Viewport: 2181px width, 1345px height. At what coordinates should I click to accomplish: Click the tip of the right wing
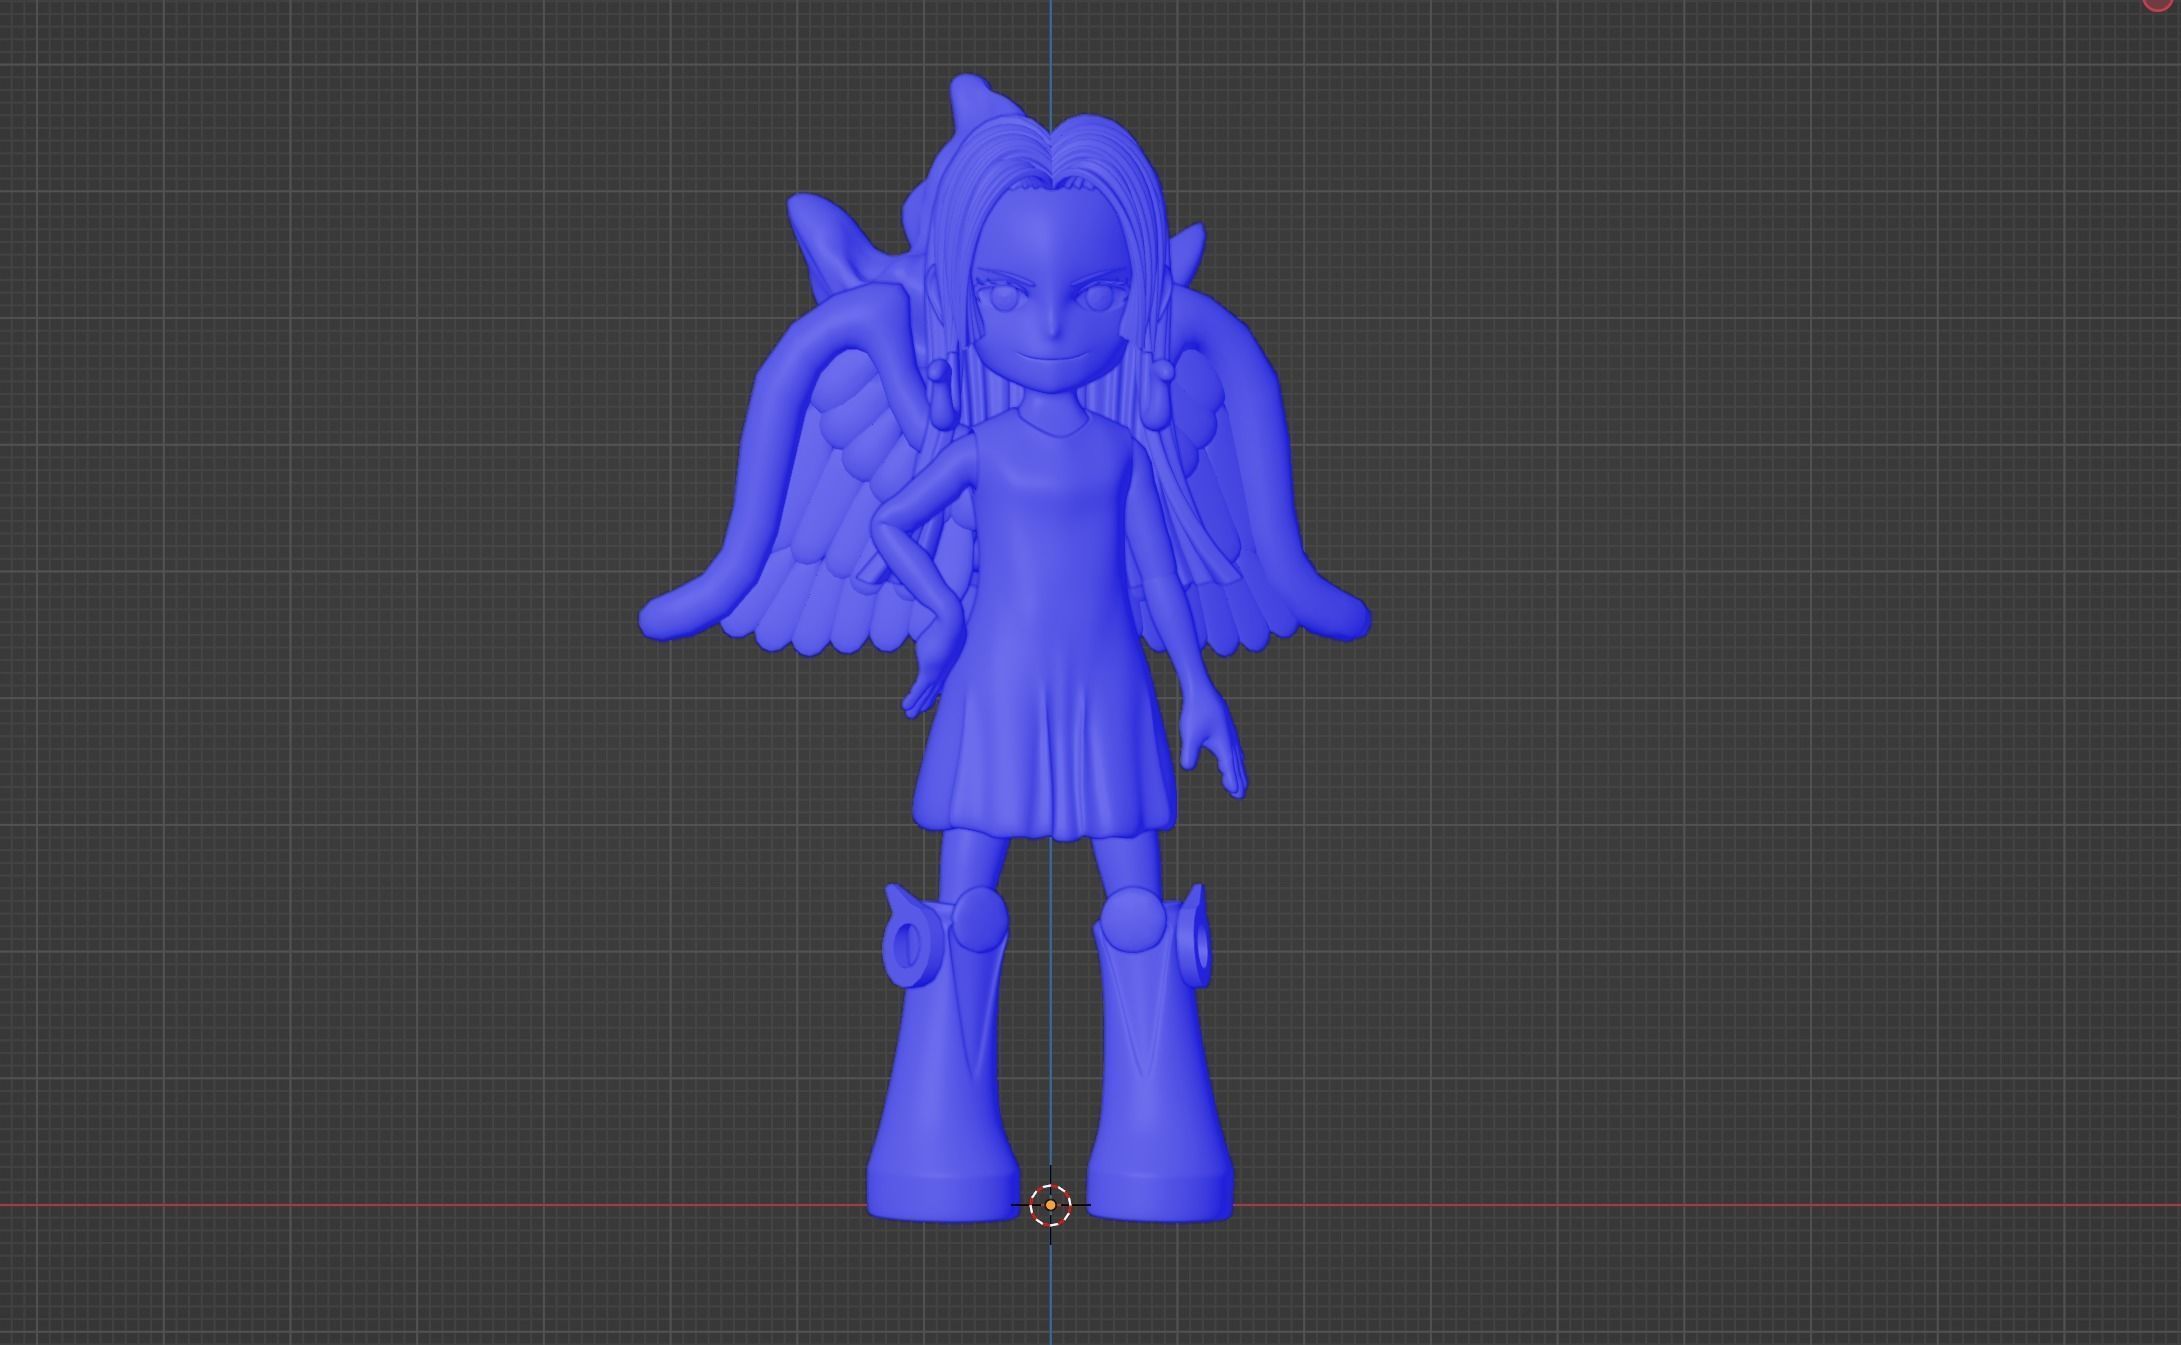[1352, 618]
